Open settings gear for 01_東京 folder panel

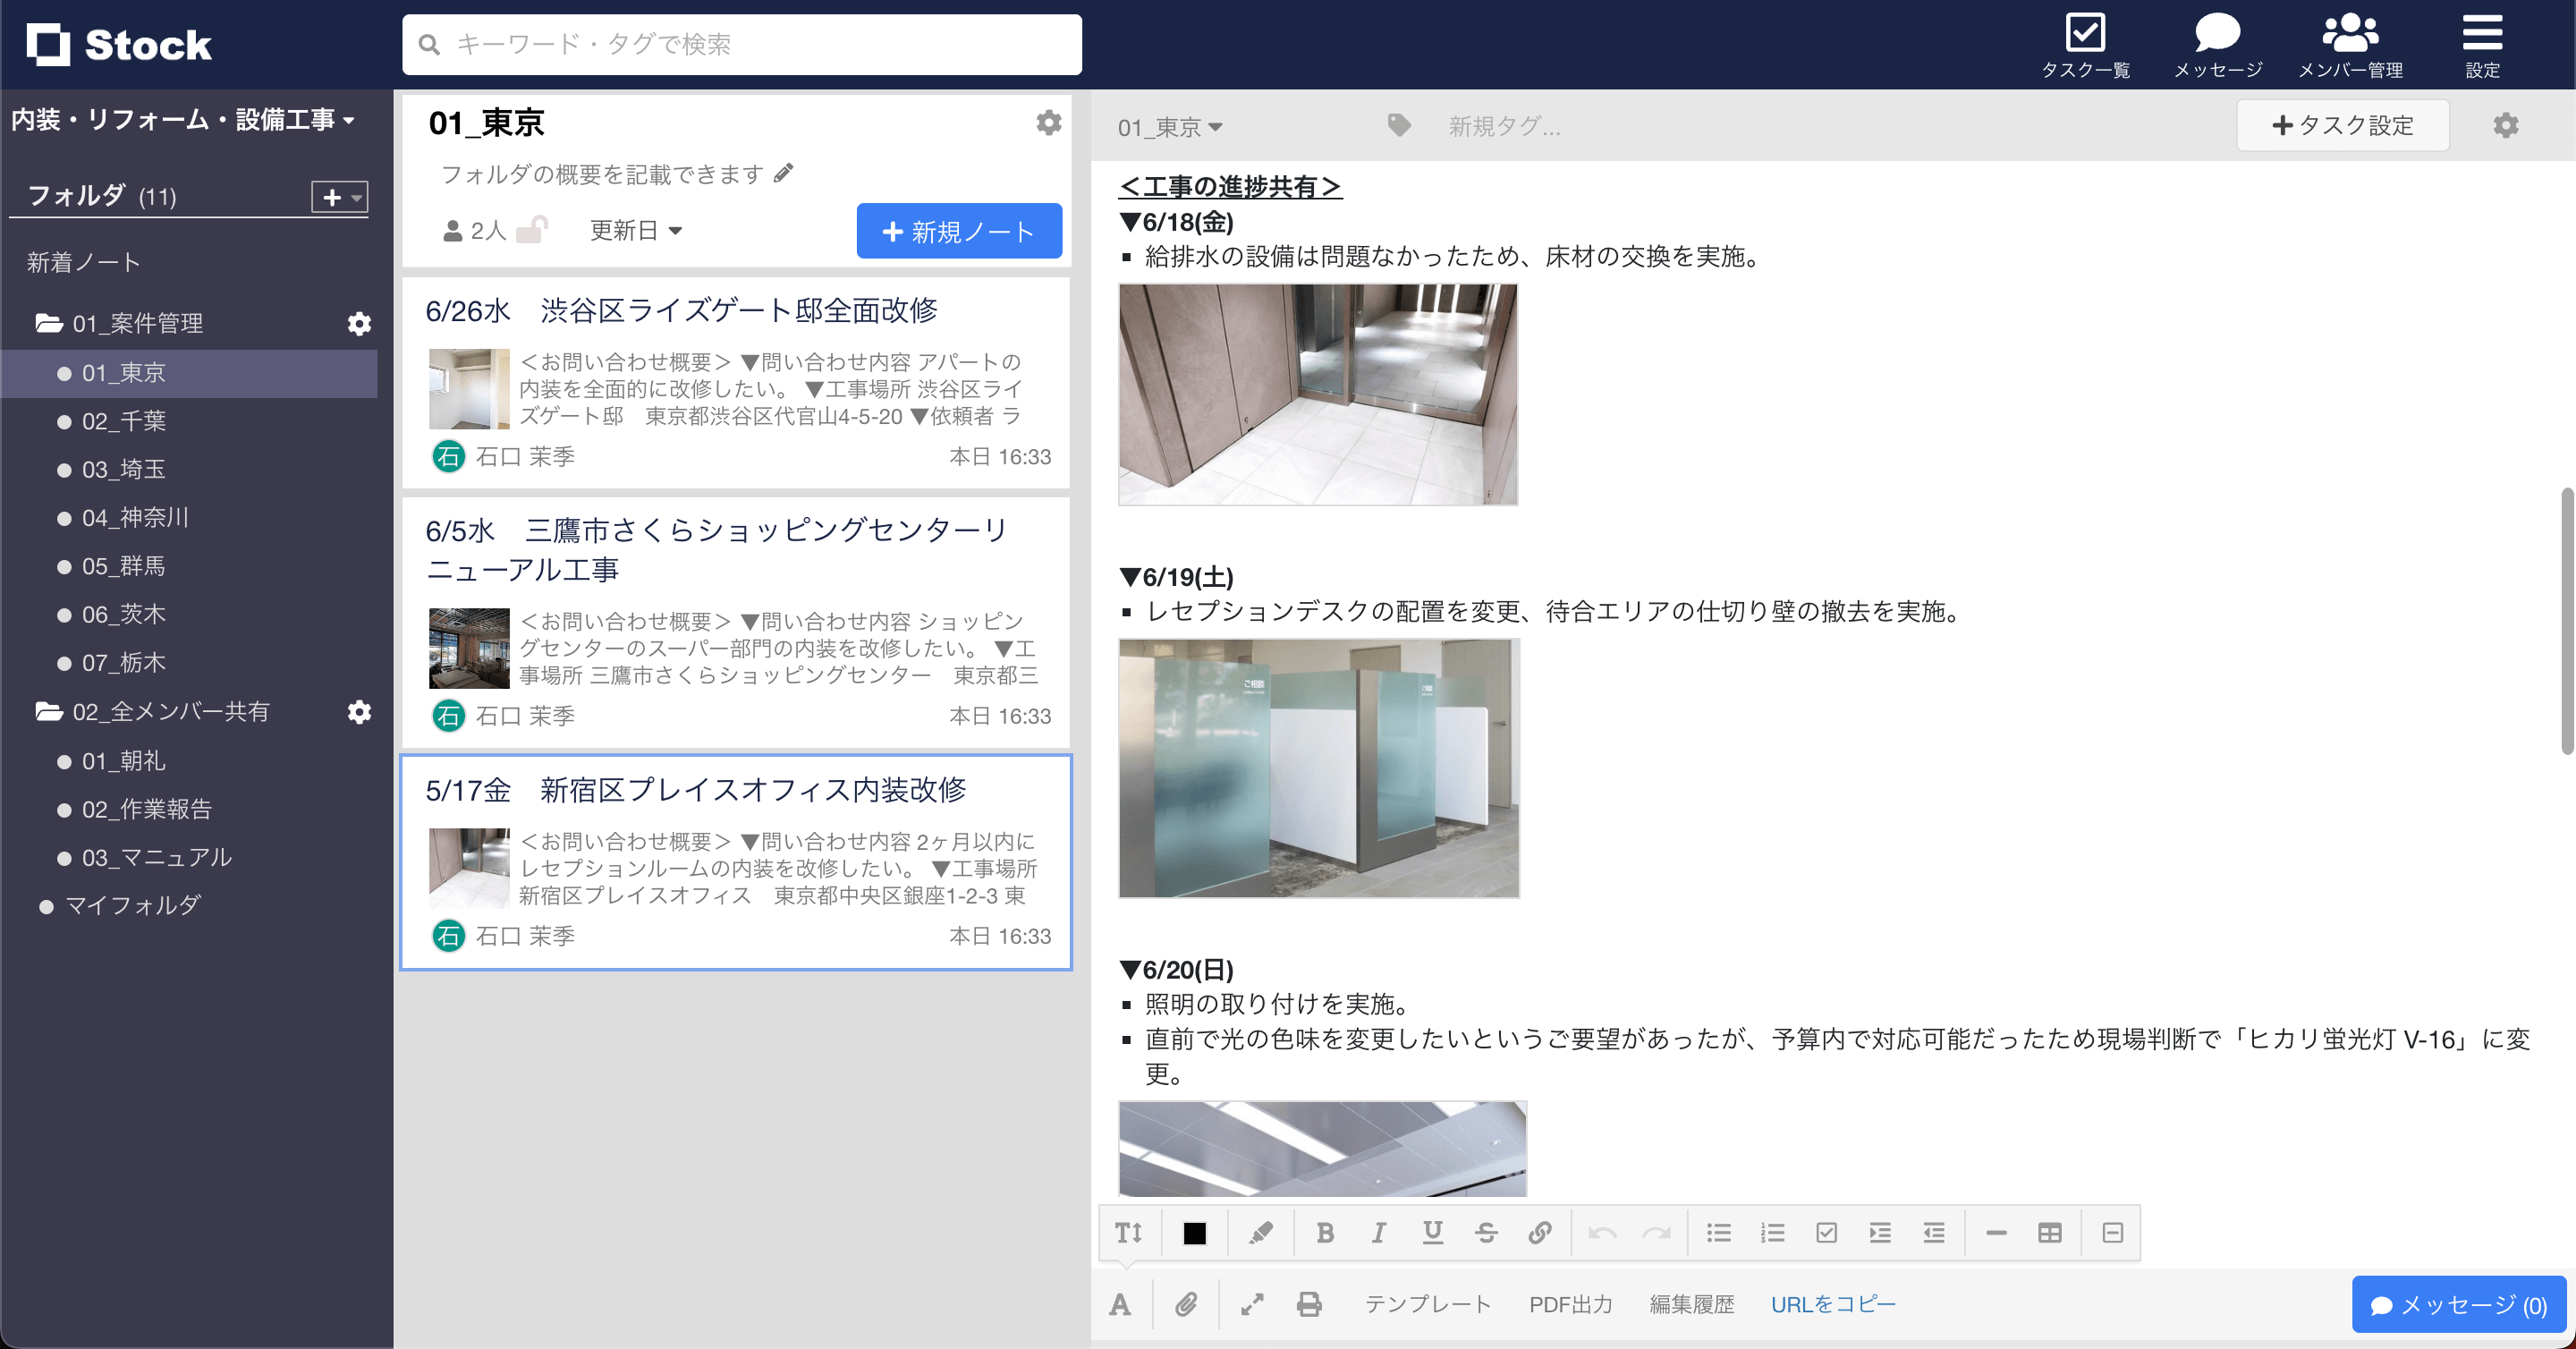(1048, 122)
